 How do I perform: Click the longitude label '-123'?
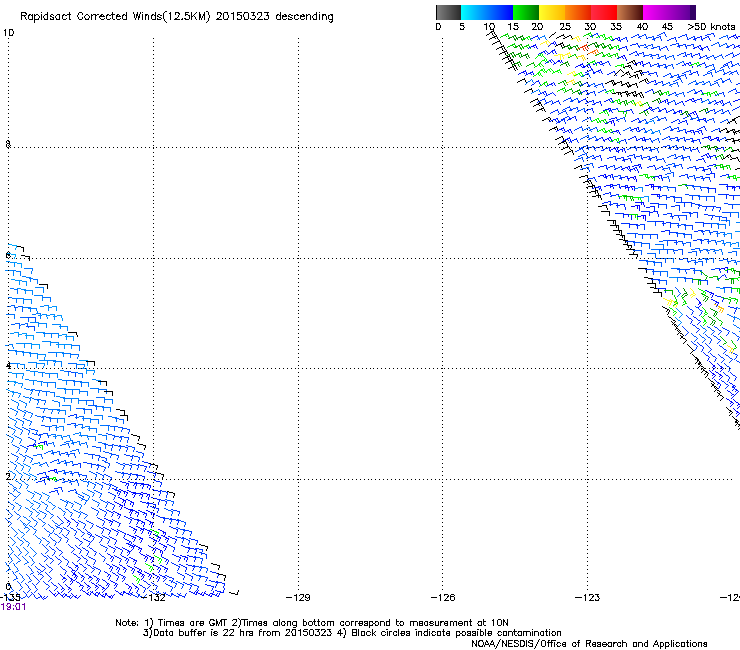click(x=588, y=598)
